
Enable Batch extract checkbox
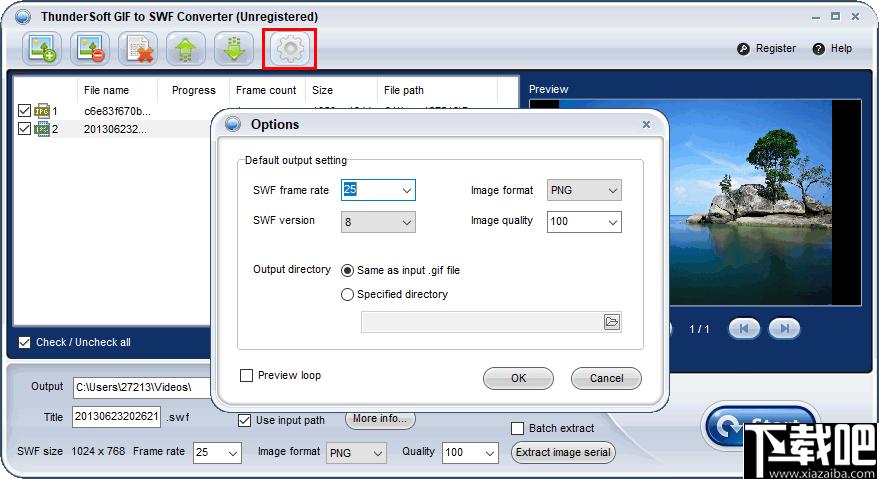517,429
